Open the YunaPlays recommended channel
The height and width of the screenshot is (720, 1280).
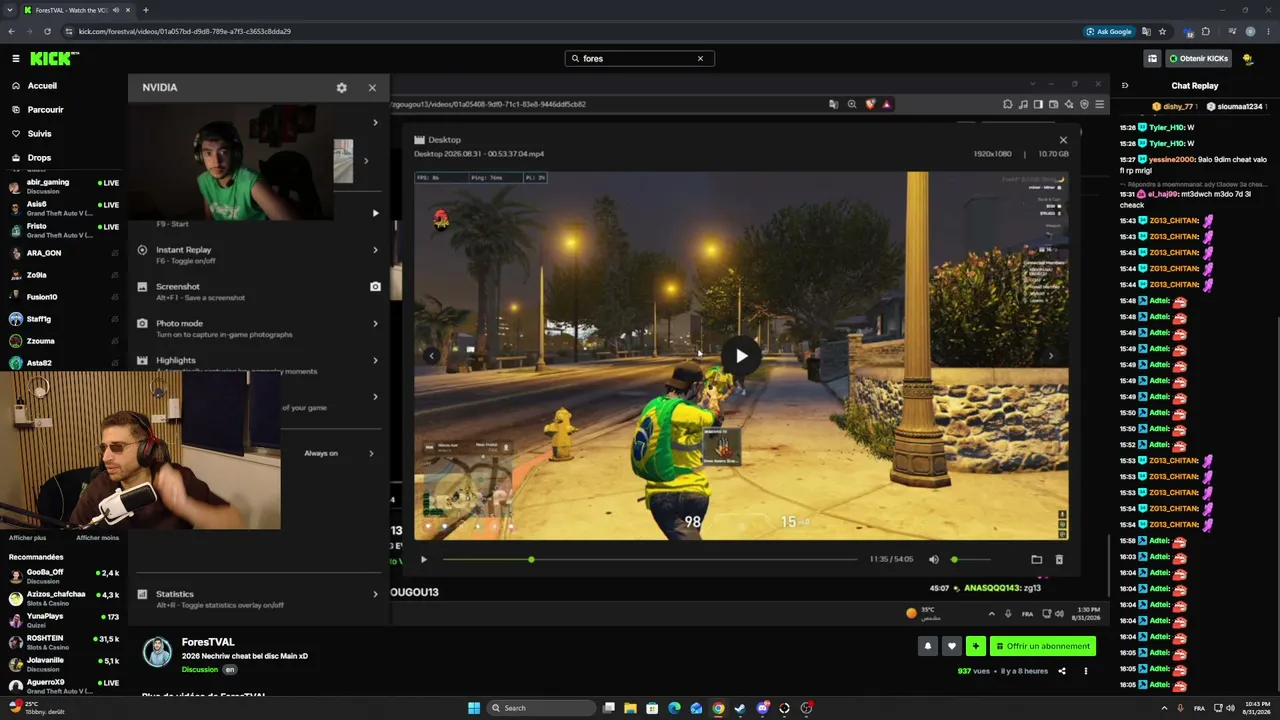click(x=64, y=619)
